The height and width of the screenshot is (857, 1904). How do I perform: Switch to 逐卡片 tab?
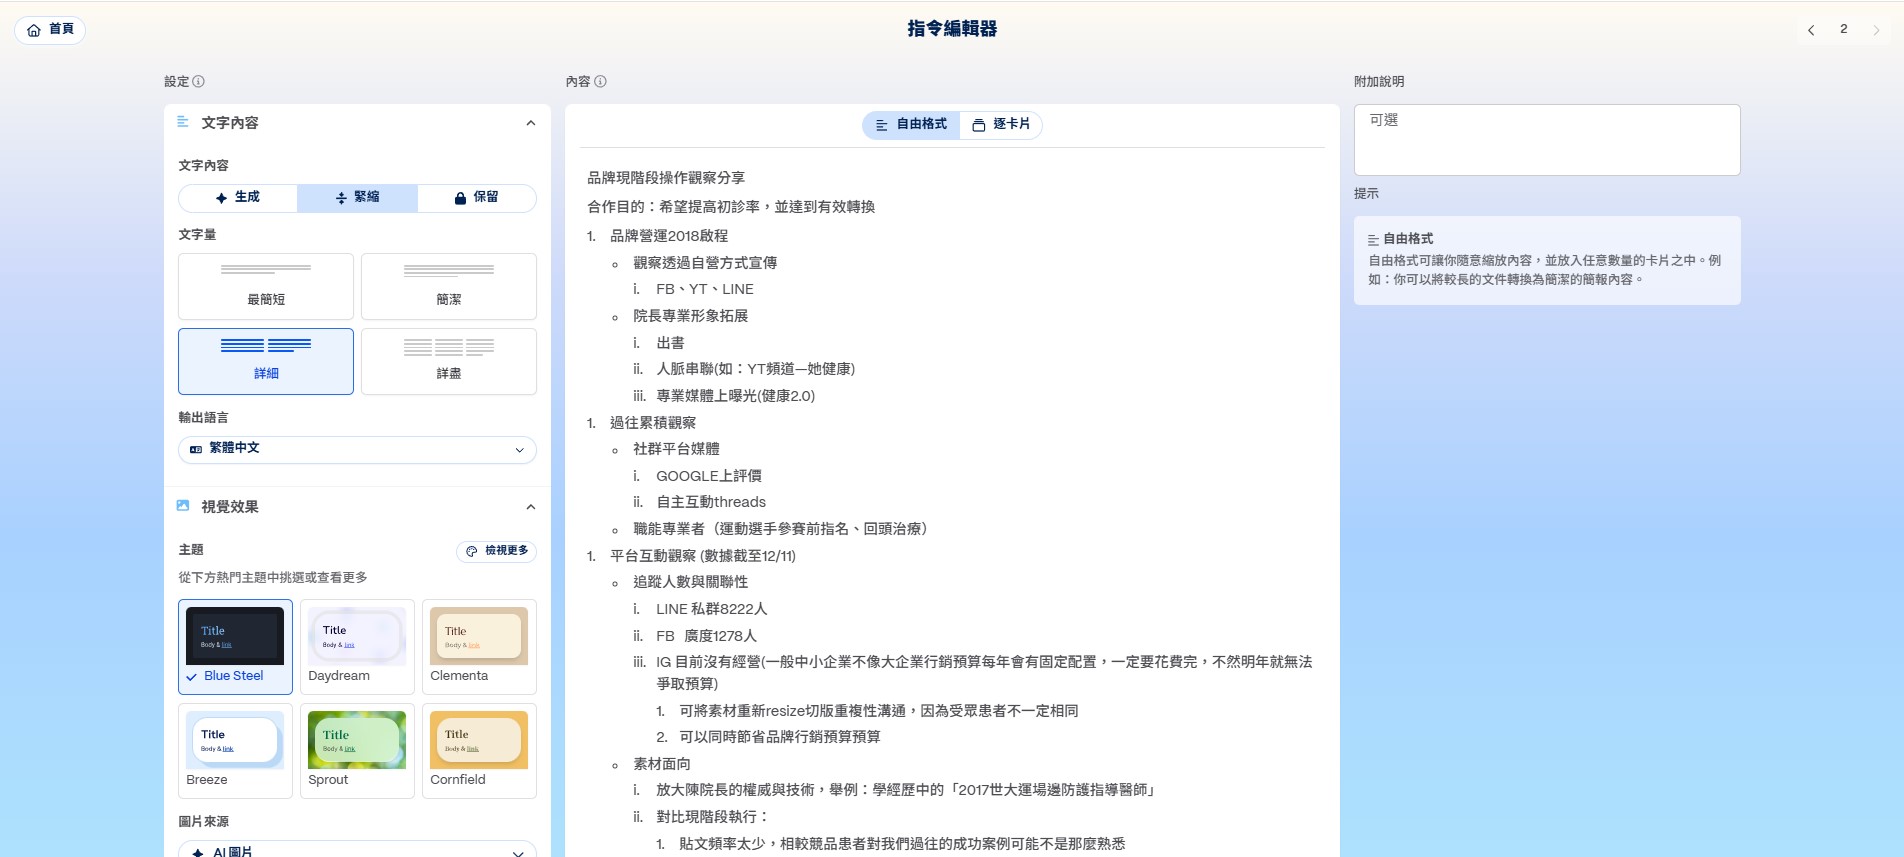tap(1001, 125)
